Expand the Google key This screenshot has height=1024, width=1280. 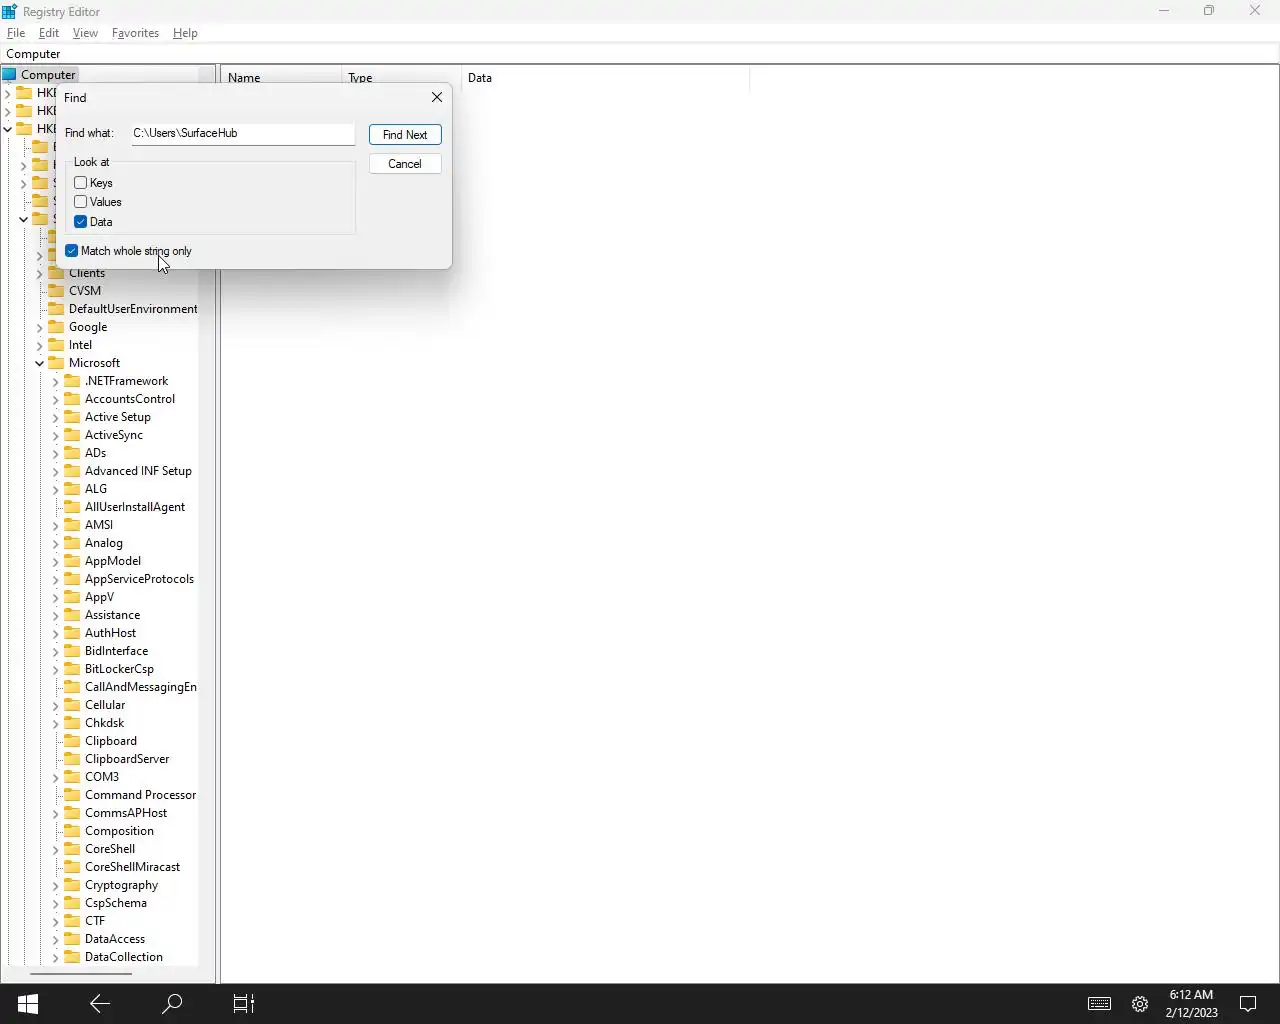(x=40, y=327)
